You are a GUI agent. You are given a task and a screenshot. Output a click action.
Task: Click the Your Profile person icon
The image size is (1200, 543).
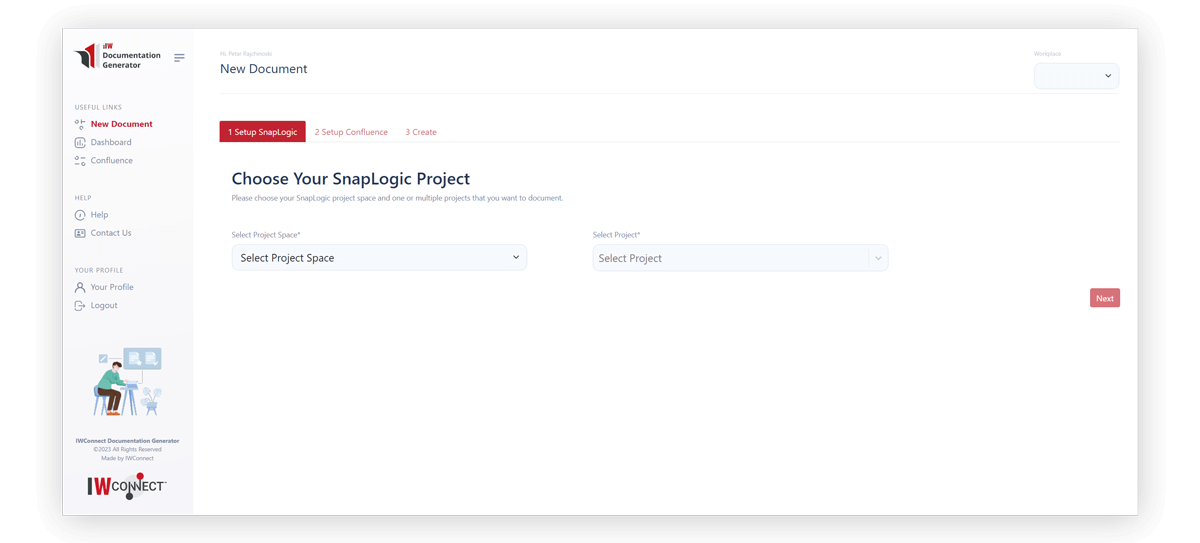[80, 287]
